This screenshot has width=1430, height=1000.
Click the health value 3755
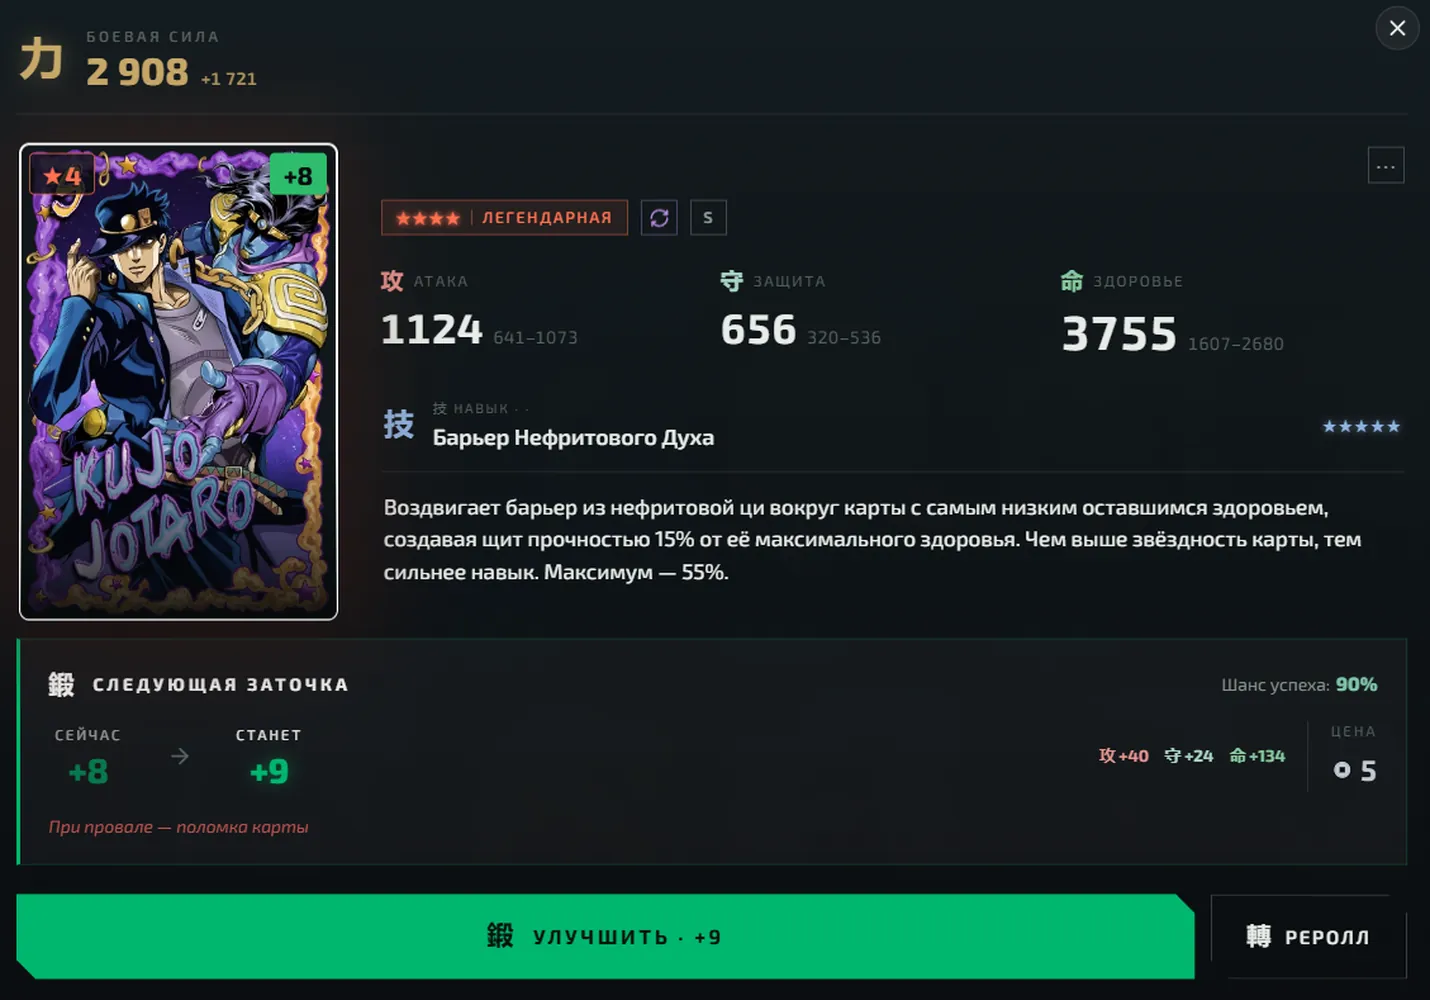(x=1119, y=334)
